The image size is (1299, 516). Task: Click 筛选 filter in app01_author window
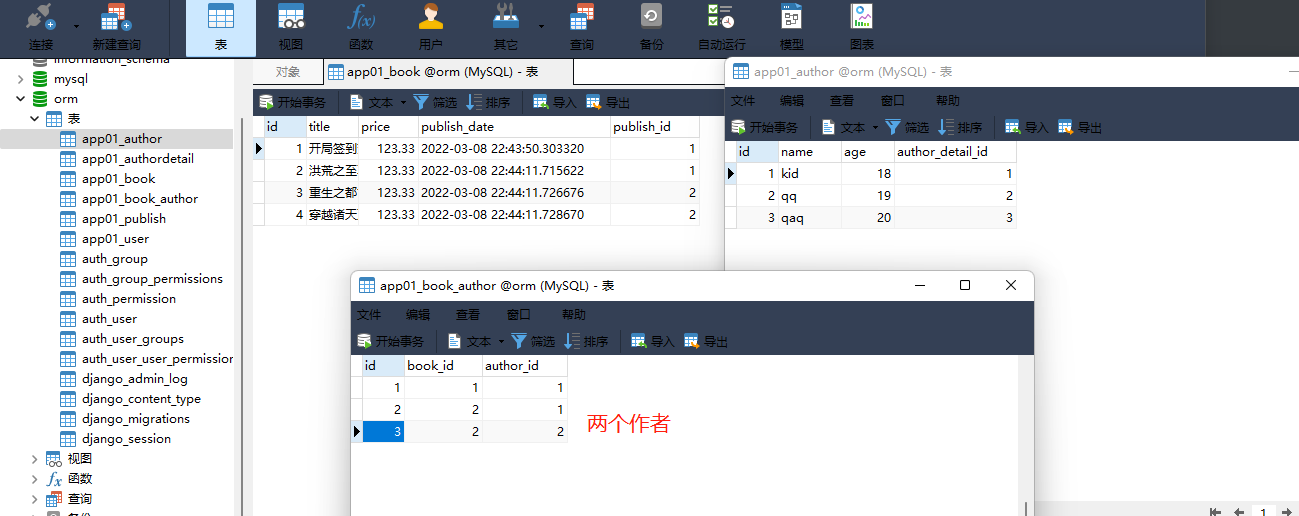[x=907, y=127]
